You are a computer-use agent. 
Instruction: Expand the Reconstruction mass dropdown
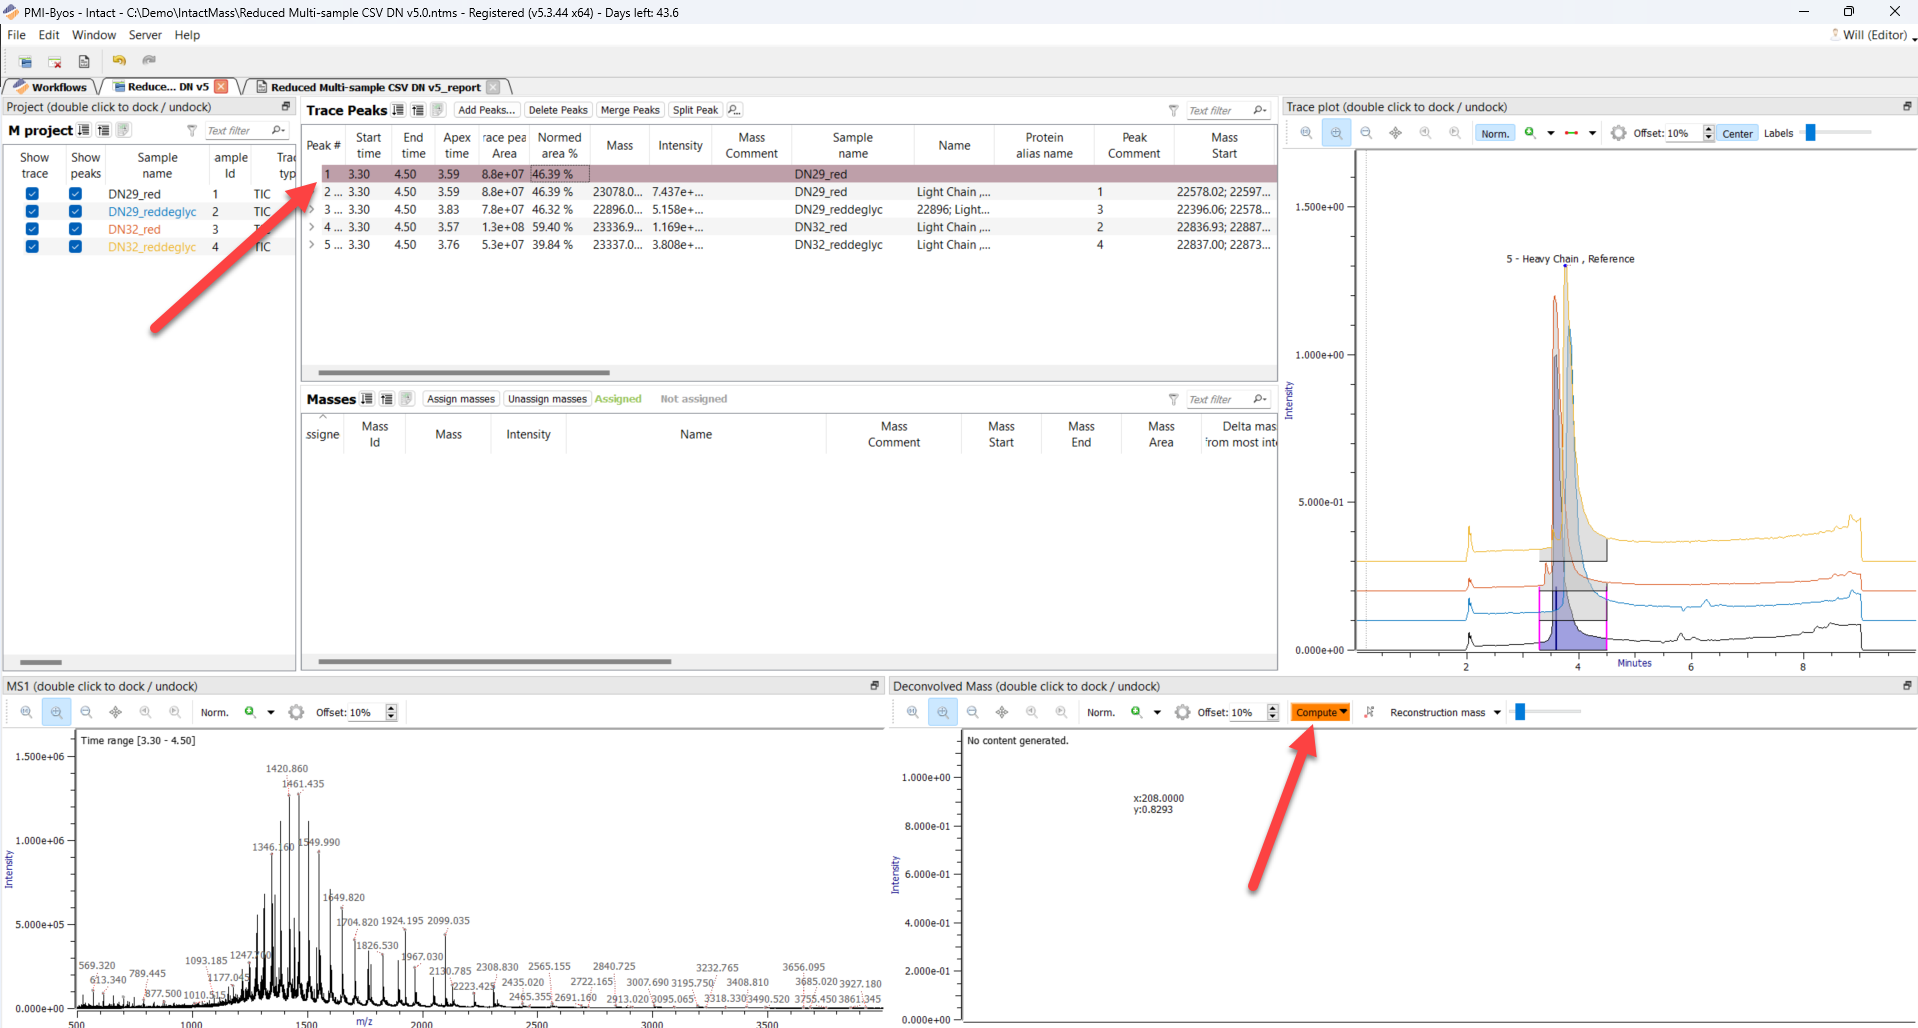point(1497,712)
